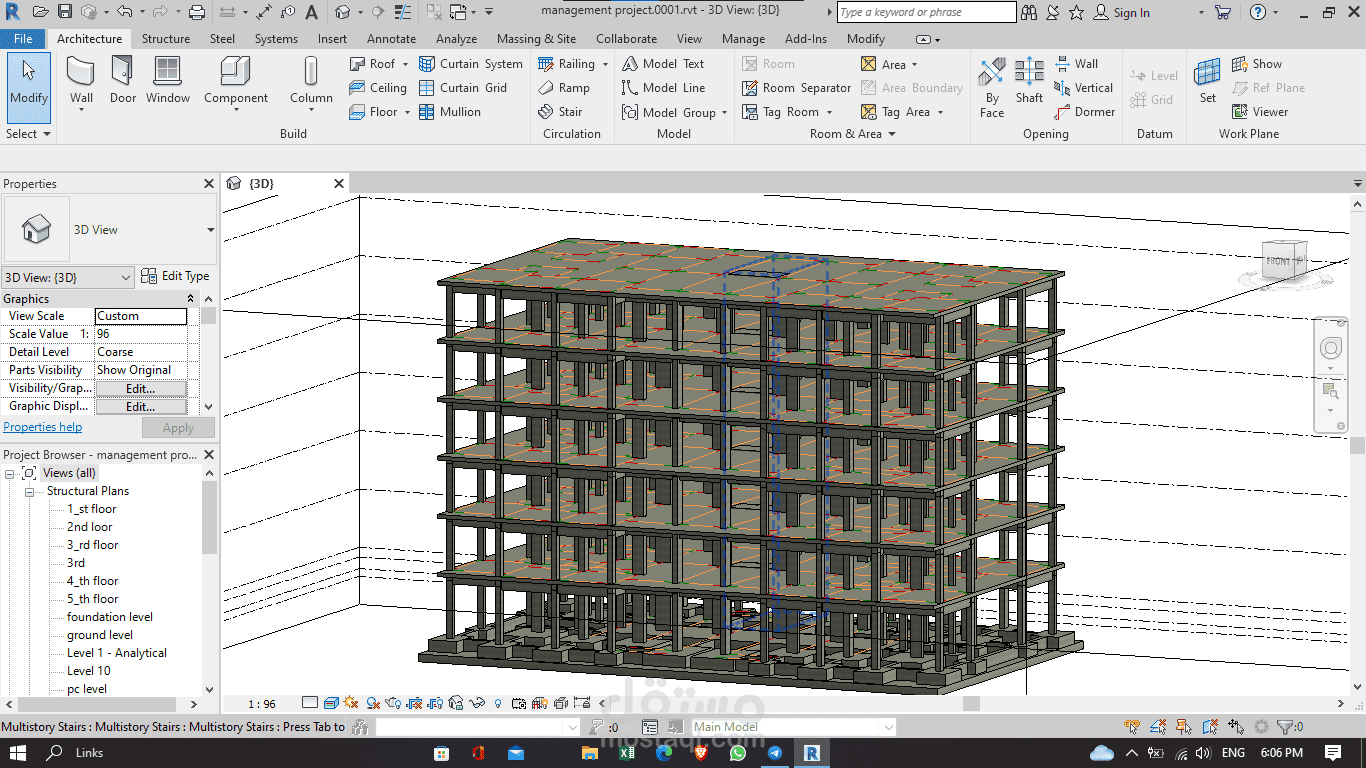
Task: Open the 3D View: {3D} instance selector
Action: [68, 277]
